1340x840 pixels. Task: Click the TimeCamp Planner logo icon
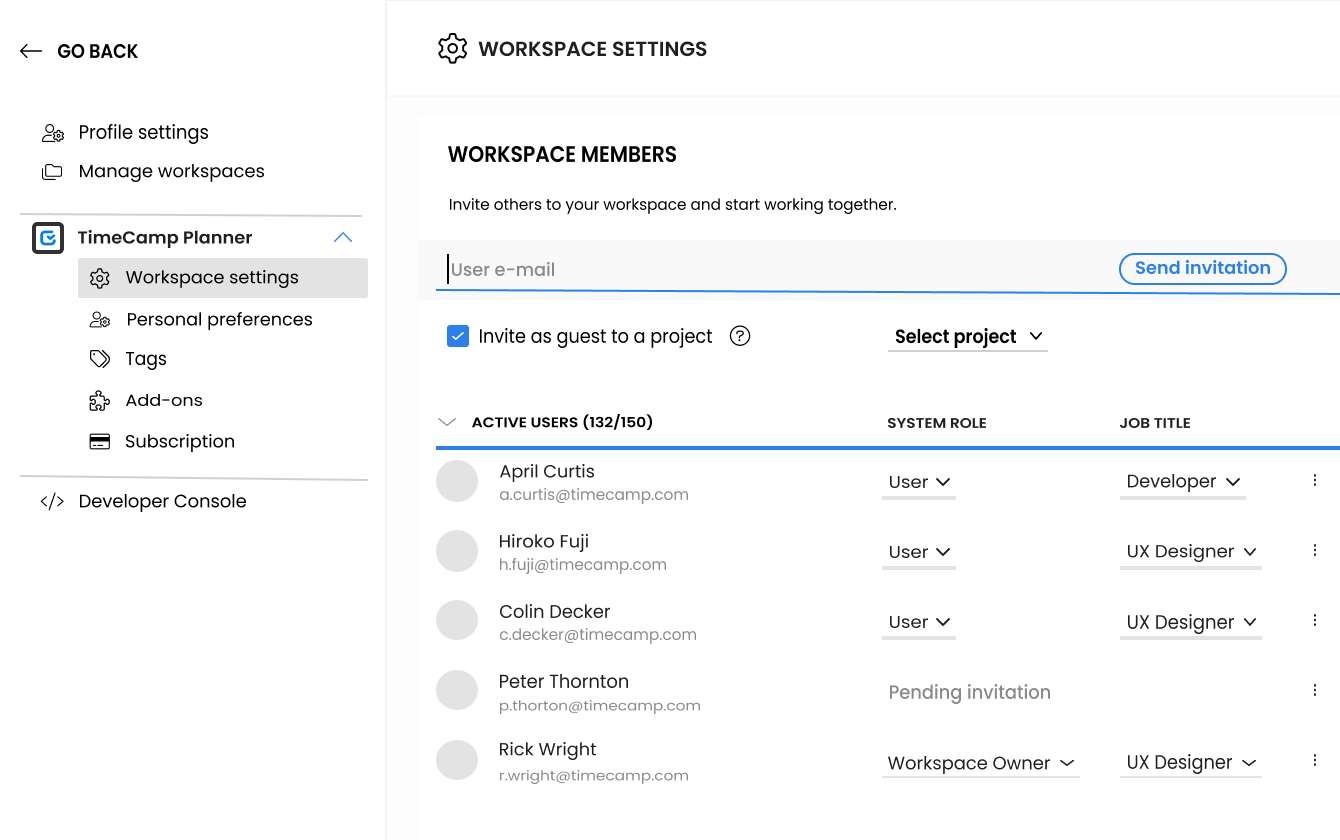(48, 238)
